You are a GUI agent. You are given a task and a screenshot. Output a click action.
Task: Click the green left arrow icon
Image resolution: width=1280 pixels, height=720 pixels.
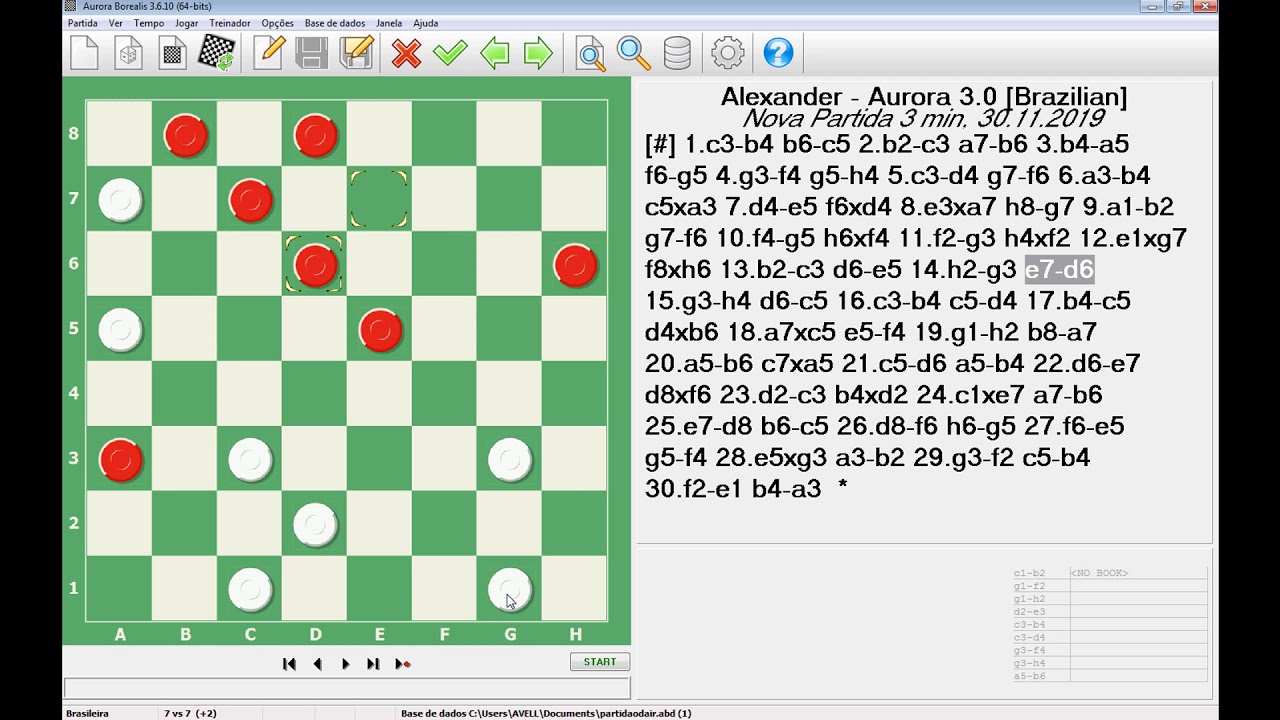click(x=494, y=53)
